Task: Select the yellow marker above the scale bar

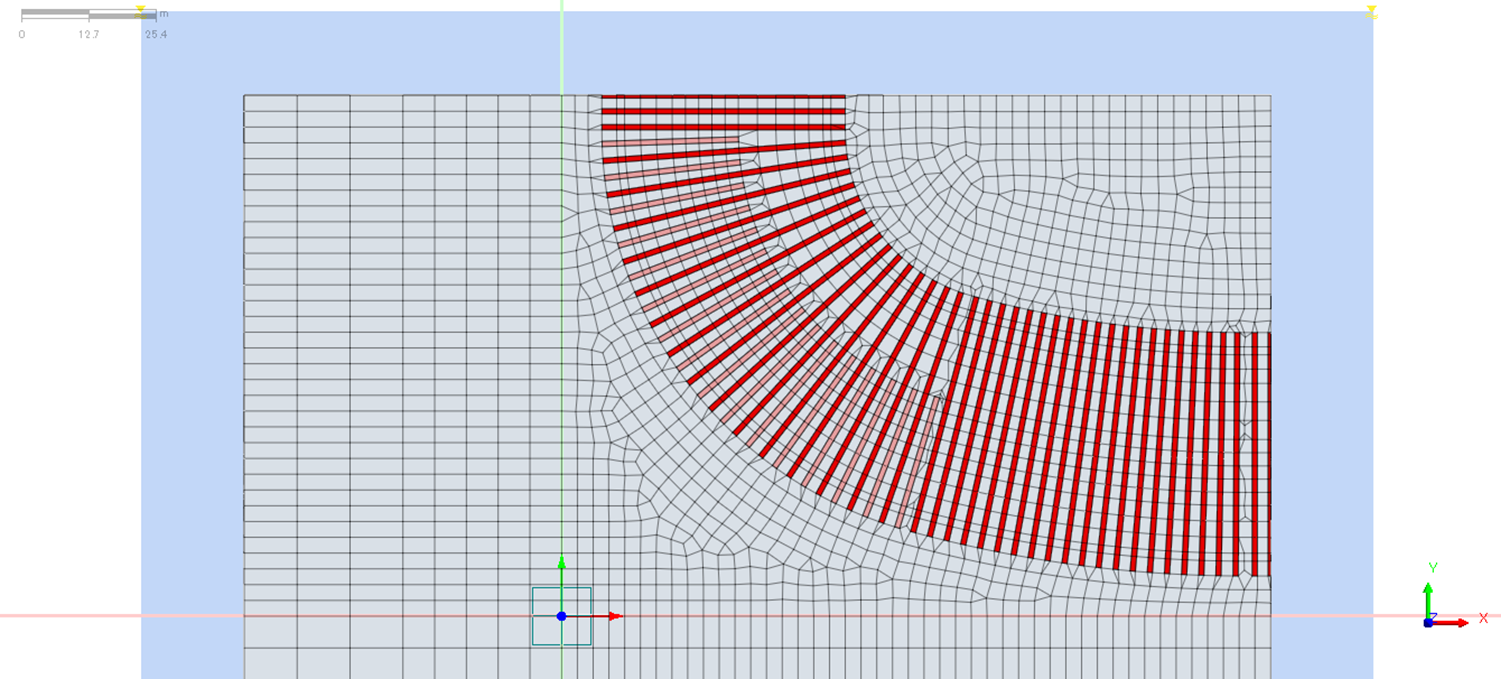Action: point(141,11)
